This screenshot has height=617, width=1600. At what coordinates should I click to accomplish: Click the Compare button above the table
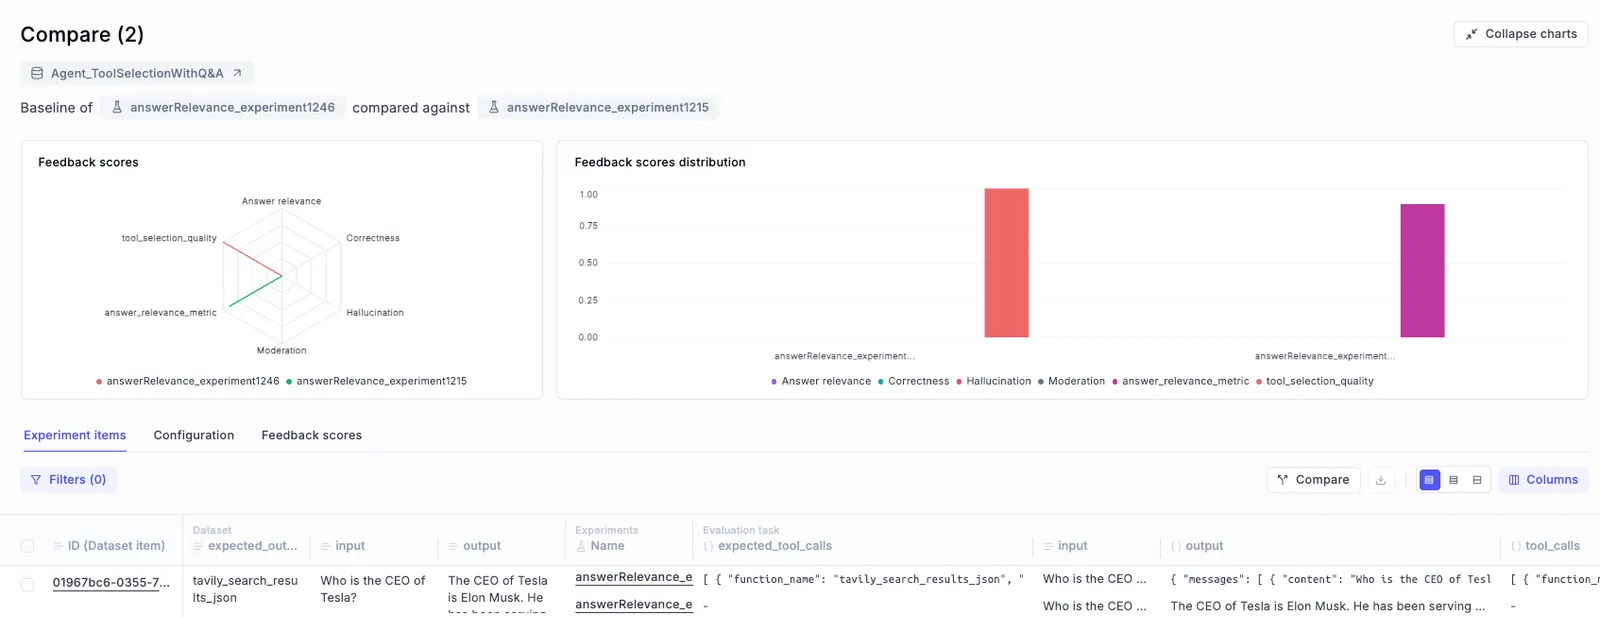click(x=1313, y=480)
